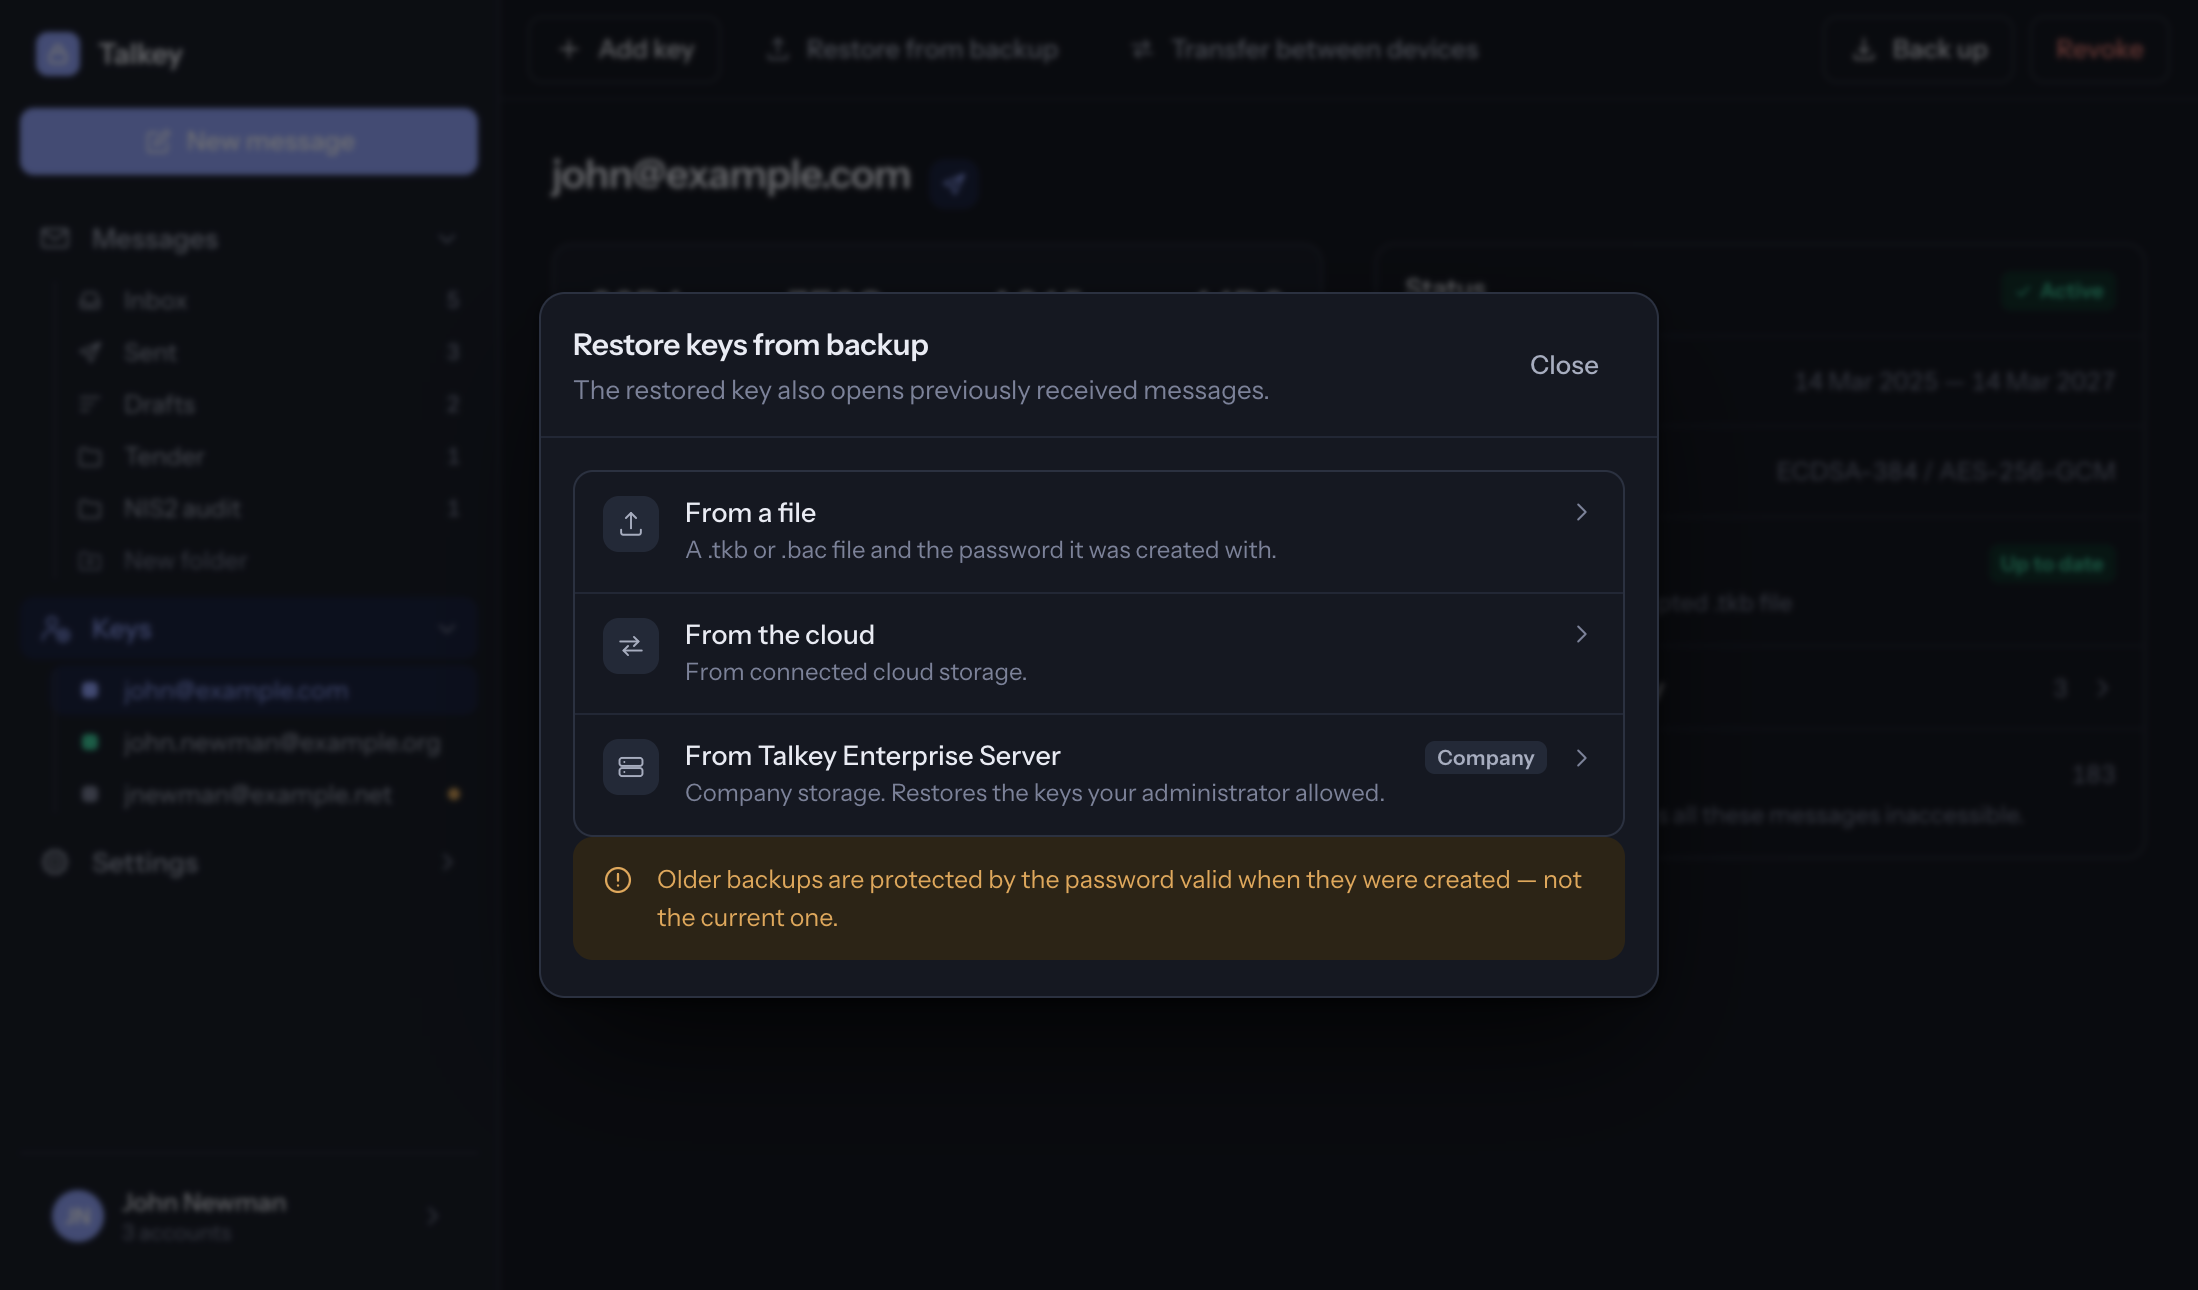Image resolution: width=2198 pixels, height=1290 pixels.
Task: Click the New message button
Action: point(249,142)
